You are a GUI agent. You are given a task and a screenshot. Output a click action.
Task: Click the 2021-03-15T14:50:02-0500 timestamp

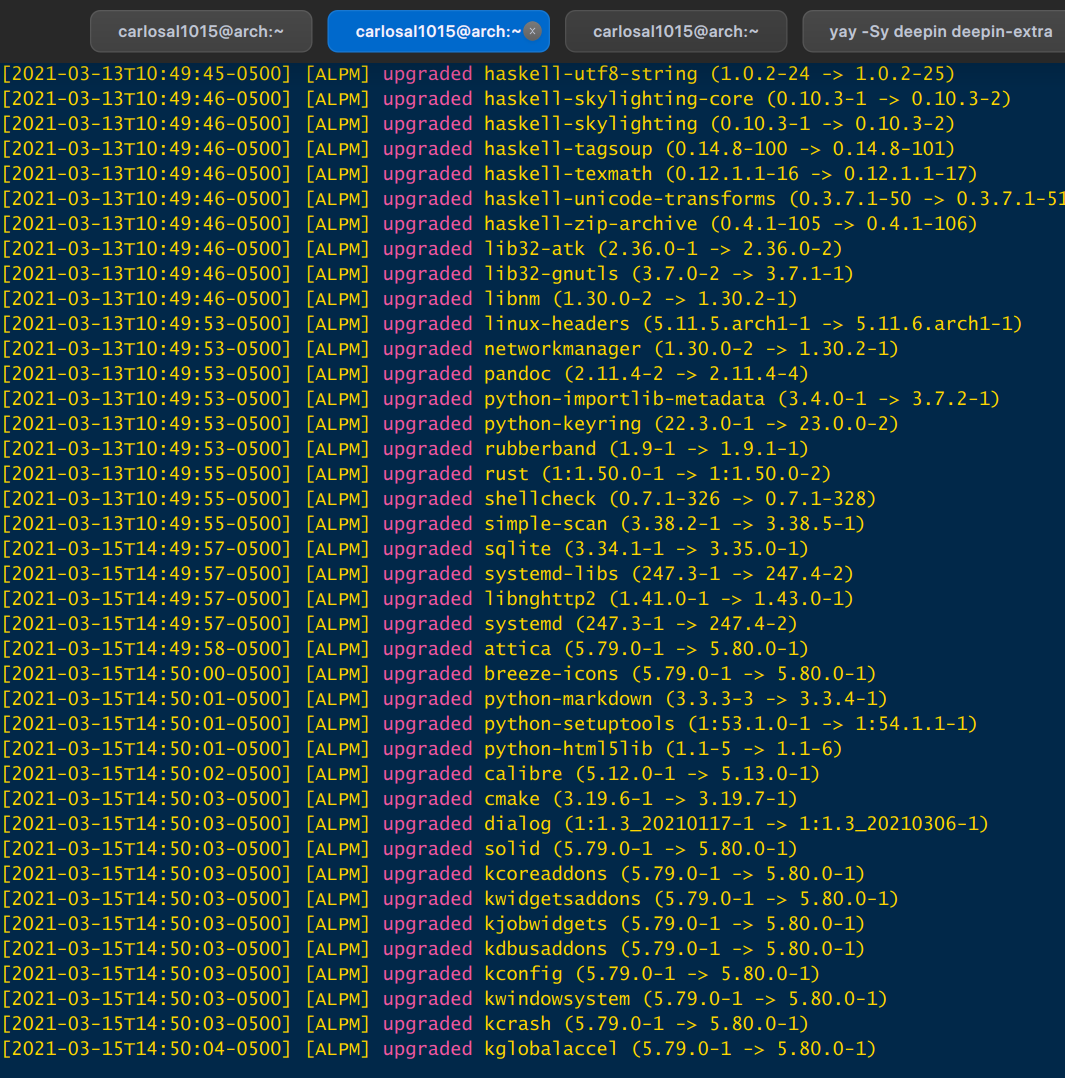146,774
